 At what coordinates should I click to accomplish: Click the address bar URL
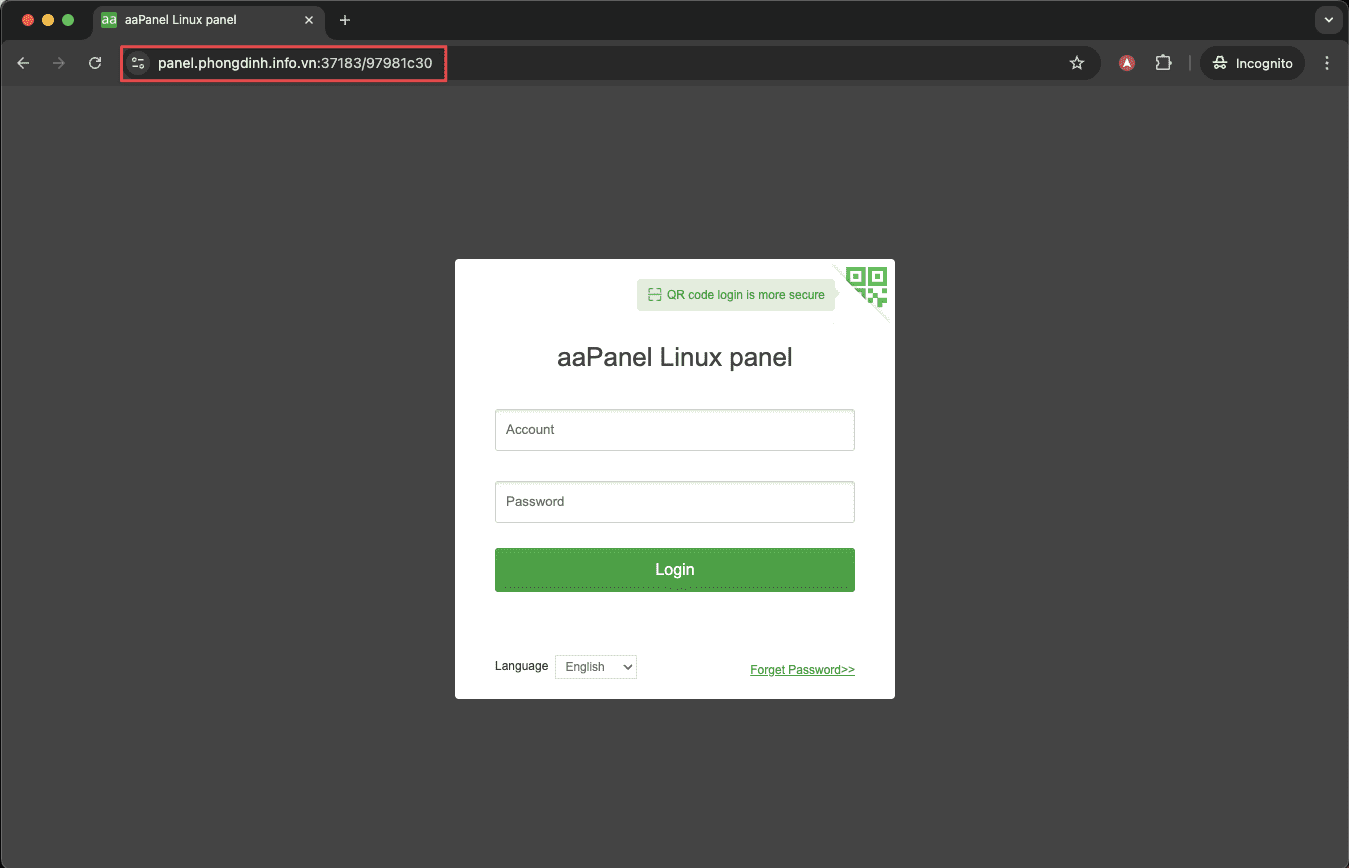[295, 63]
